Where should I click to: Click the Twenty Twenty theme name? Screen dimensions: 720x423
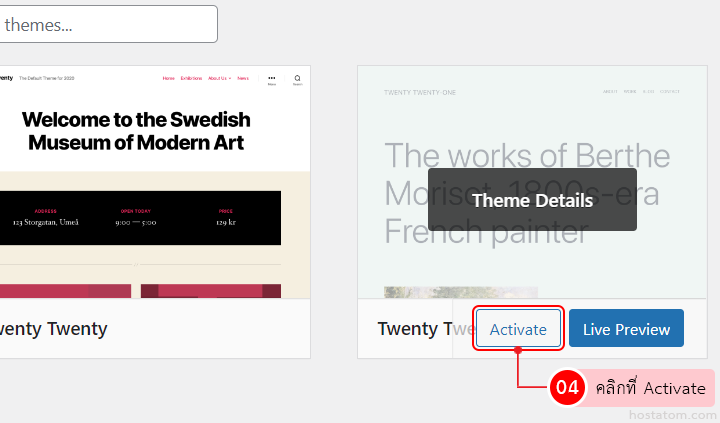click(54, 329)
